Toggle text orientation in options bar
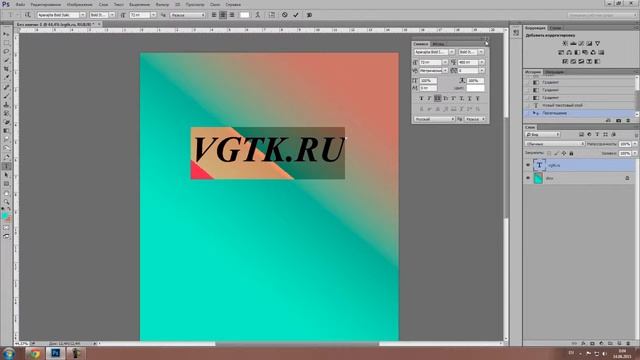Screen dimensions: 640x360 pyautogui.click(x=27, y=15)
